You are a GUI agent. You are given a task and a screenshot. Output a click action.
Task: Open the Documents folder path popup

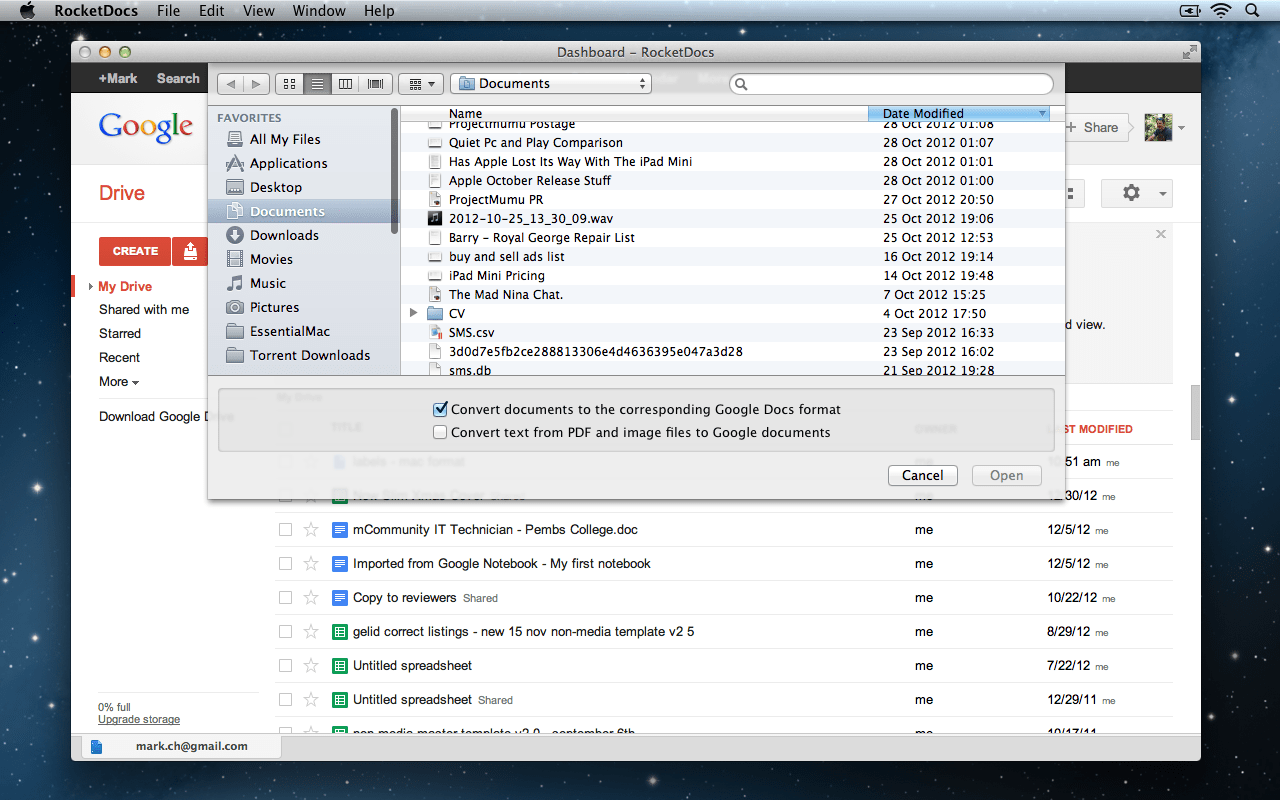click(551, 84)
